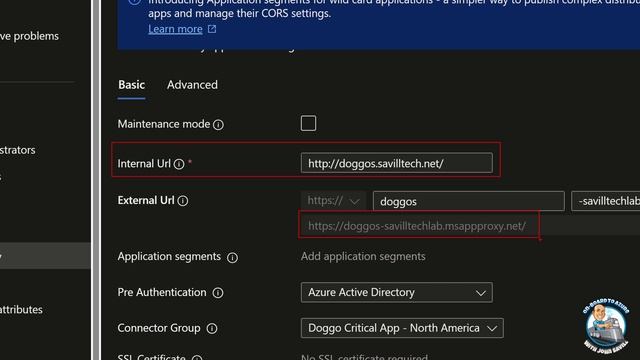Click the Connector Group label
The width and height of the screenshot is (640, 360).
(x=159, y=328)
